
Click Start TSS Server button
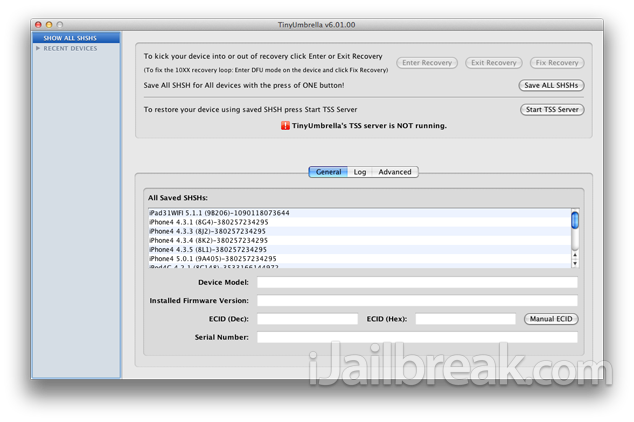552,110
